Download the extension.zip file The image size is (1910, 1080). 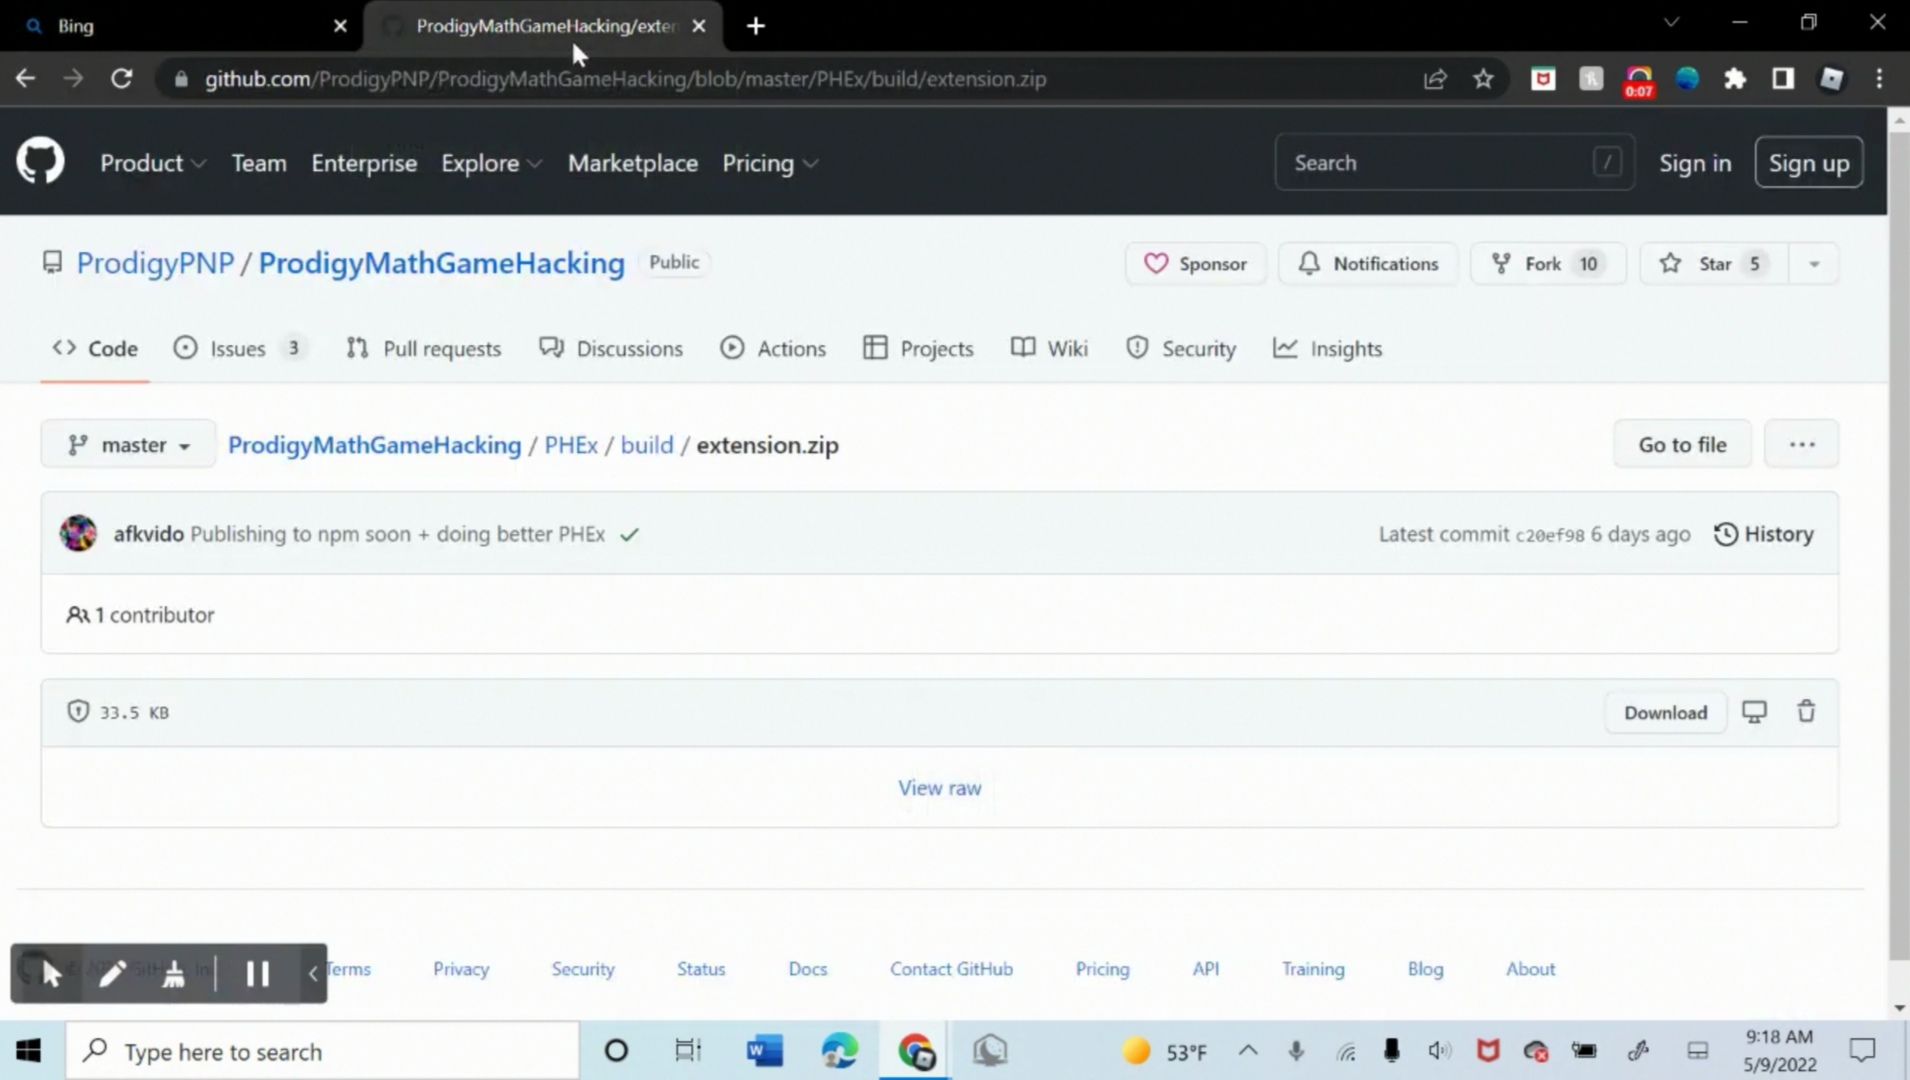[x=1665, y=713]
